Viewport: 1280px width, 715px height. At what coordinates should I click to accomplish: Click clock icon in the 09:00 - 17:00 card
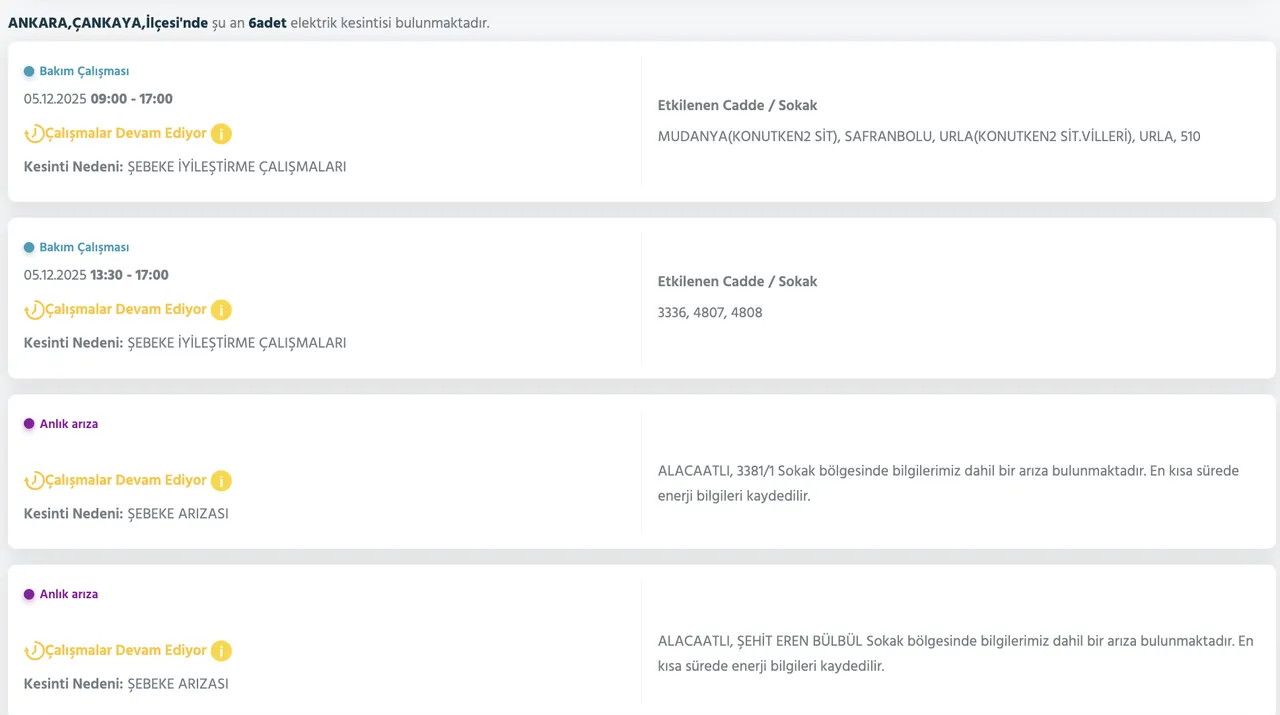34,134
